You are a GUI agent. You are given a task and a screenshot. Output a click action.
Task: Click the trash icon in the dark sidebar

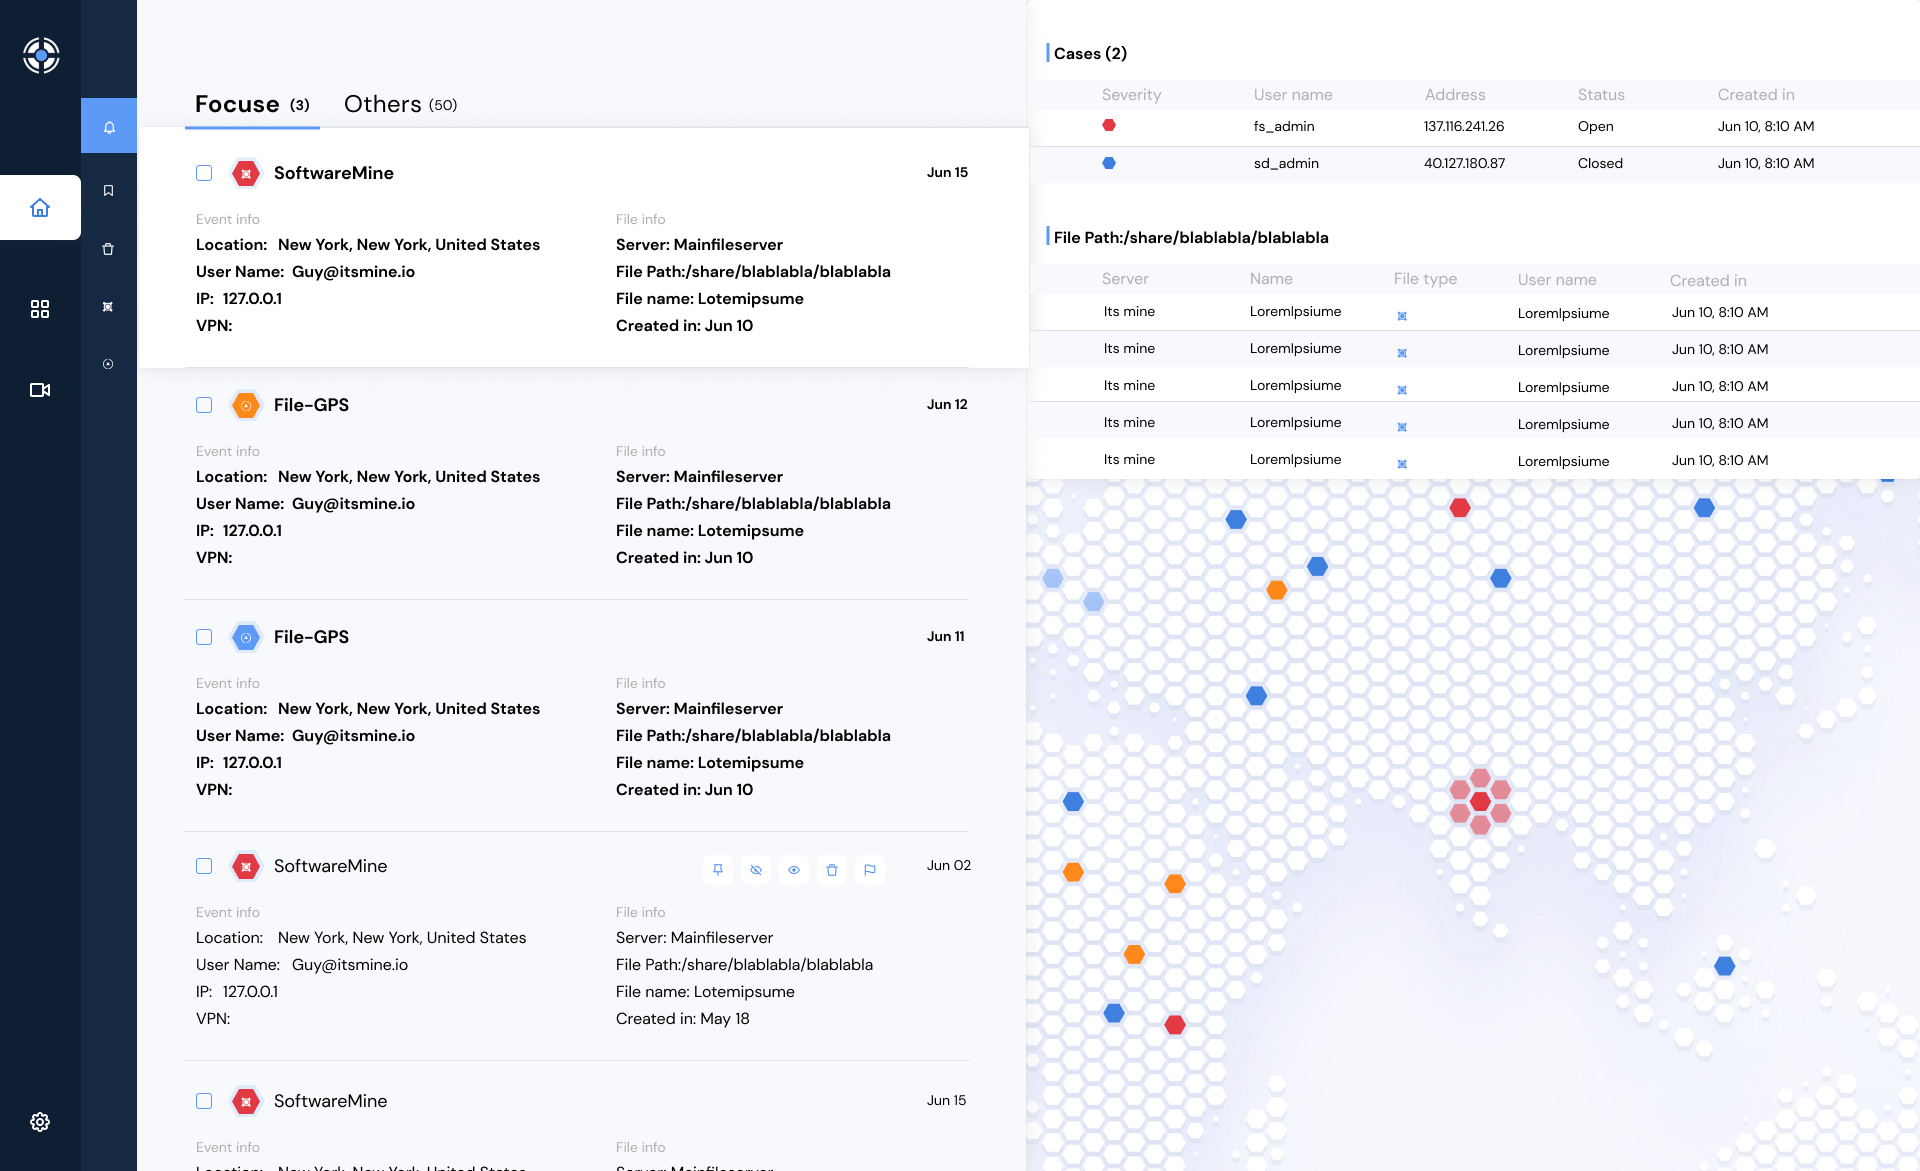click(x=109, y=249)
